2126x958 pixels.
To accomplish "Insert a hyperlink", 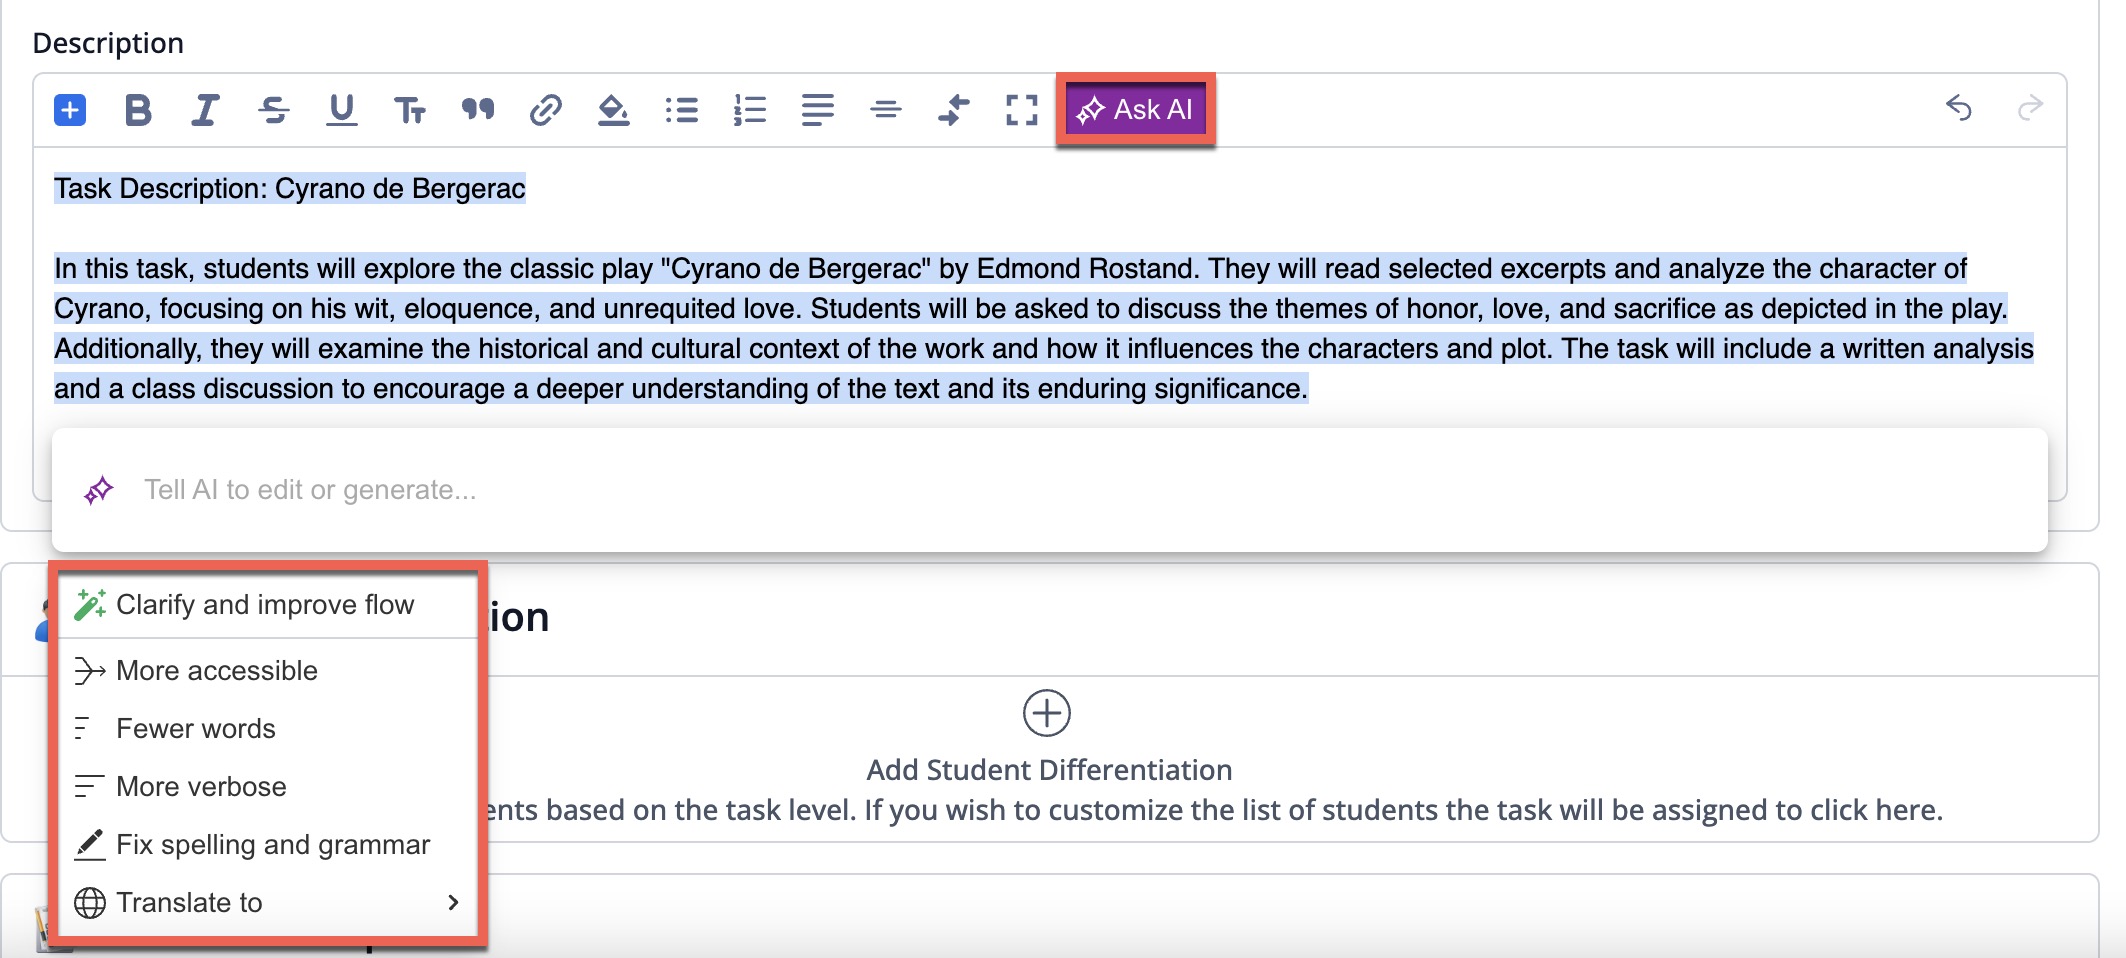I will [545, 110].
